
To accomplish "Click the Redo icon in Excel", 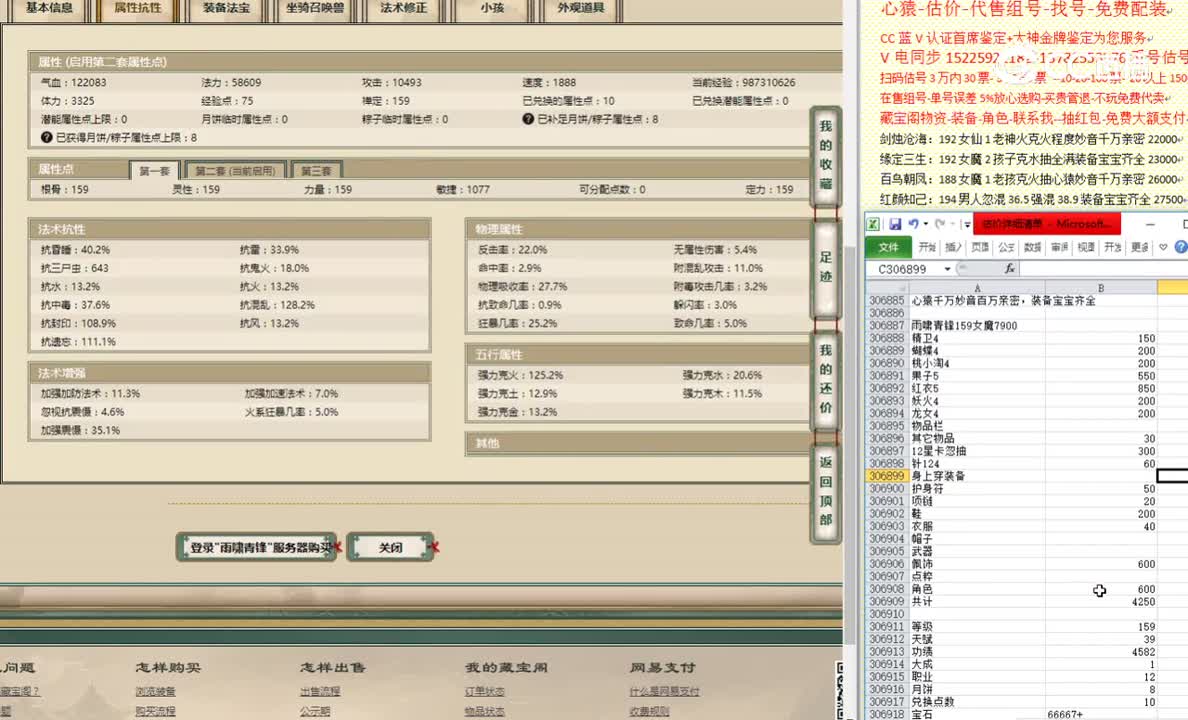I will pyautogui.click(x=941, y=223).
